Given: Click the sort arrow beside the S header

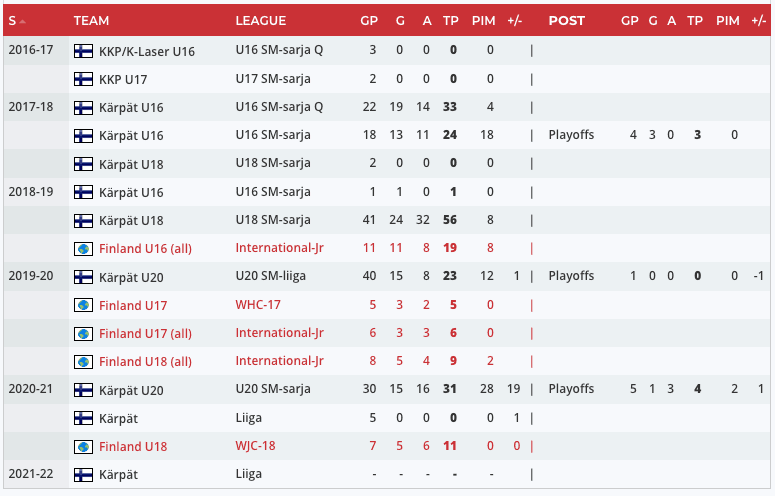Looking at the screenshot, I should coord(23,21).
